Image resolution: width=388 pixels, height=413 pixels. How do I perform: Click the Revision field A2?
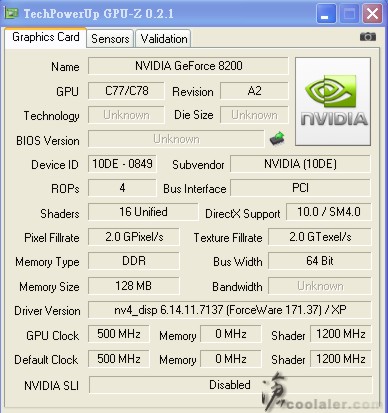click(x=254, y=91)
